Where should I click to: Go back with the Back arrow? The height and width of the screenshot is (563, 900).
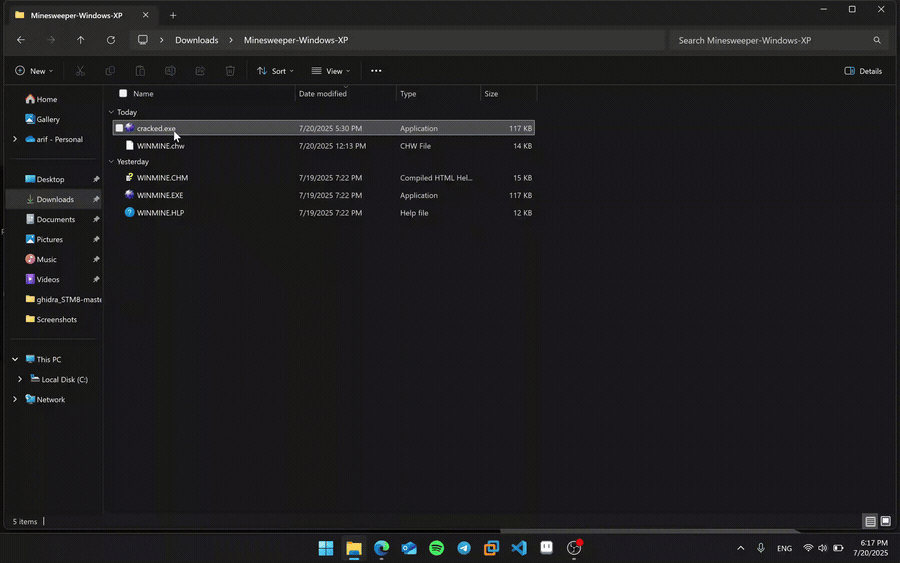click(21, 40)
